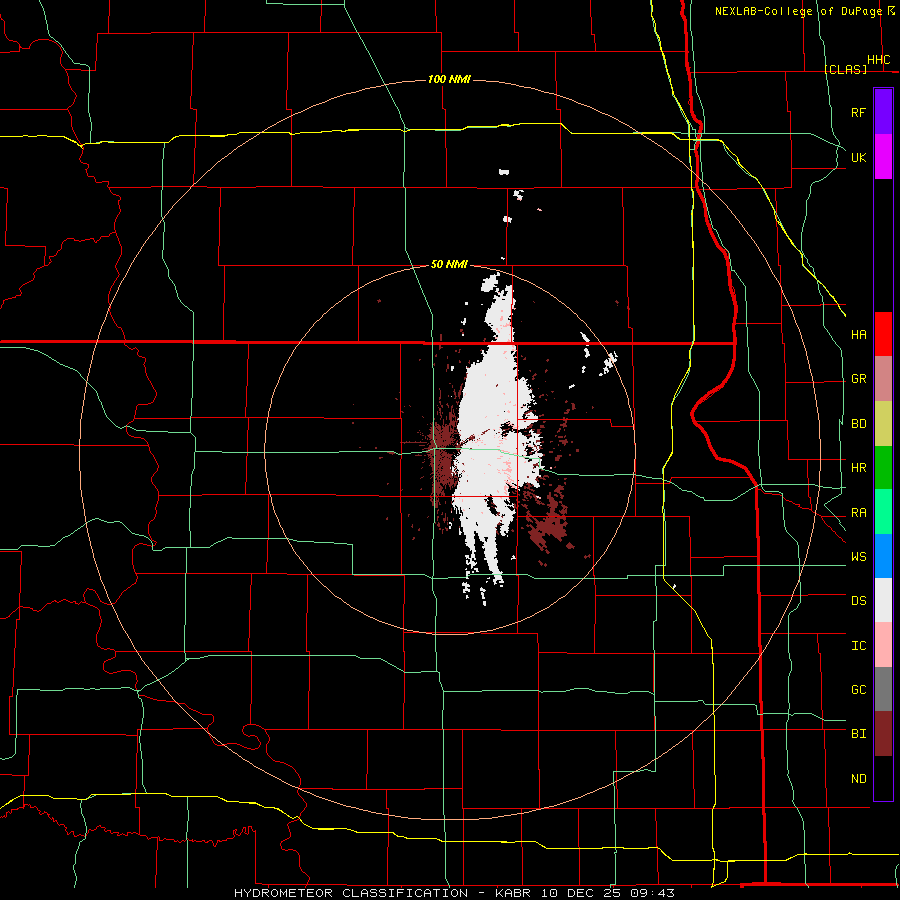The image size is (900, 900).
Task: Select the IC light pink legend swatch
Action: click(x=883, y=645)
